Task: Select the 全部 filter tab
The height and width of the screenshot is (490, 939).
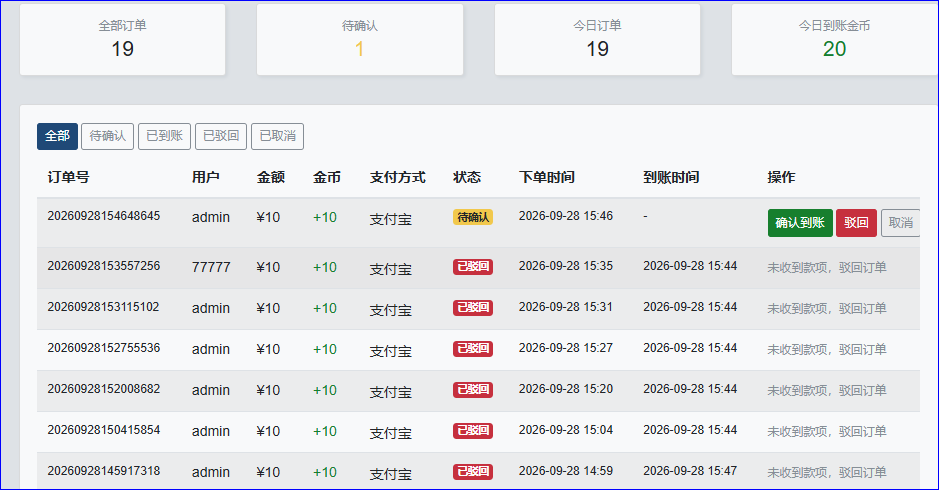Action: 57,136
